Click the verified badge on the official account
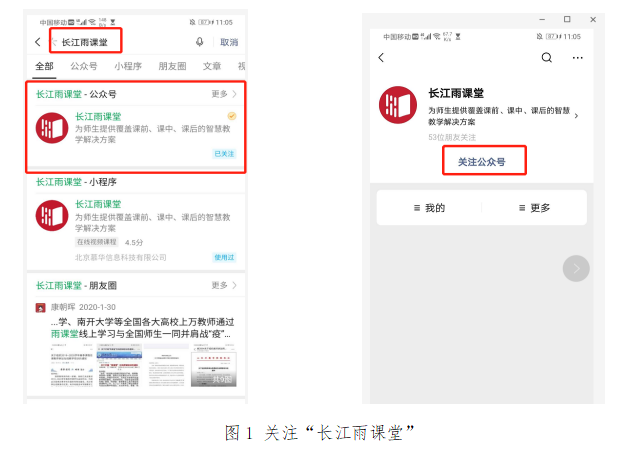Screen dimensions: 636x451 [232, 116]
